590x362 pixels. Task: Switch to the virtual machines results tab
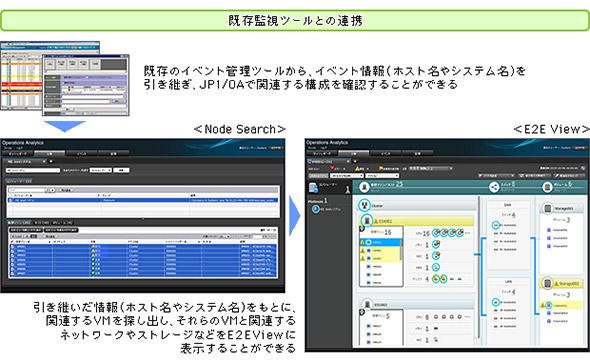click(20, 223)
